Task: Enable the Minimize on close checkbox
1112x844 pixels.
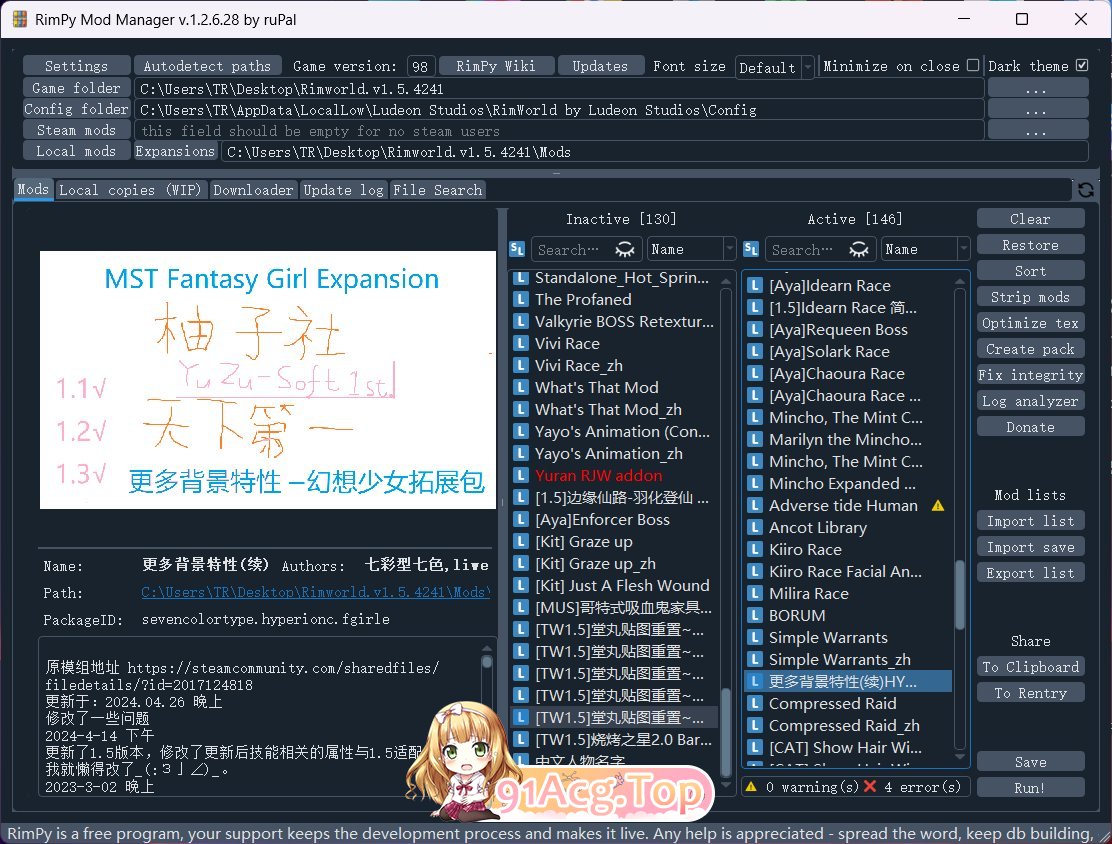Action: [972, 66]
